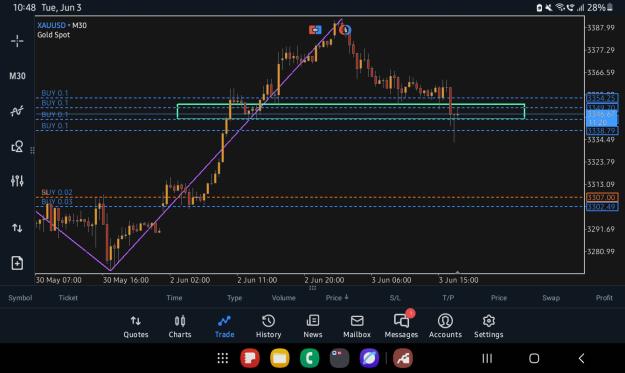Toggle the trade up-down arrows in sidebar
Viewport: 625px width, 373px height.
(x=17, y=228)
